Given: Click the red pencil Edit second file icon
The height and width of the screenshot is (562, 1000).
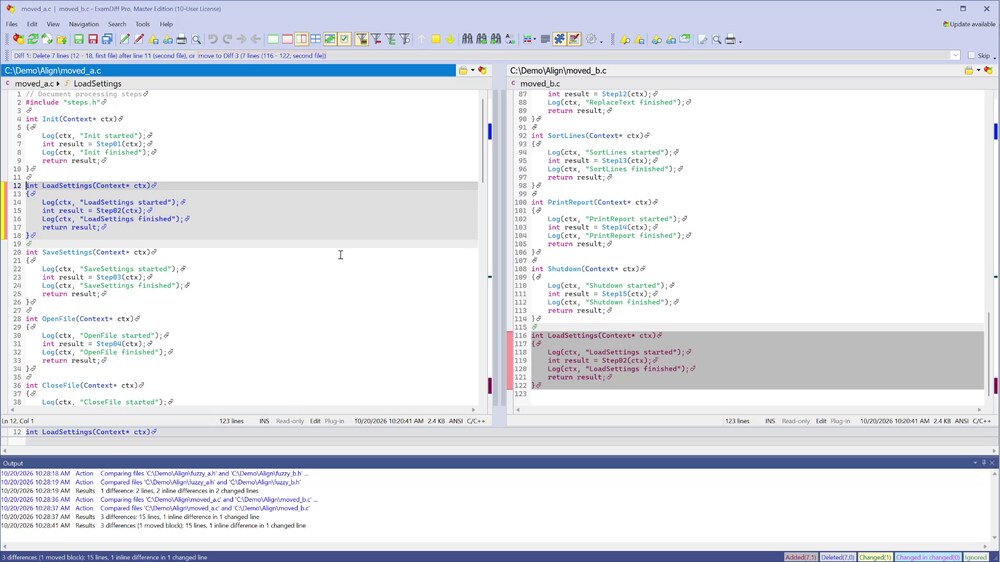Looking at the screenshot, I should 138,40.
